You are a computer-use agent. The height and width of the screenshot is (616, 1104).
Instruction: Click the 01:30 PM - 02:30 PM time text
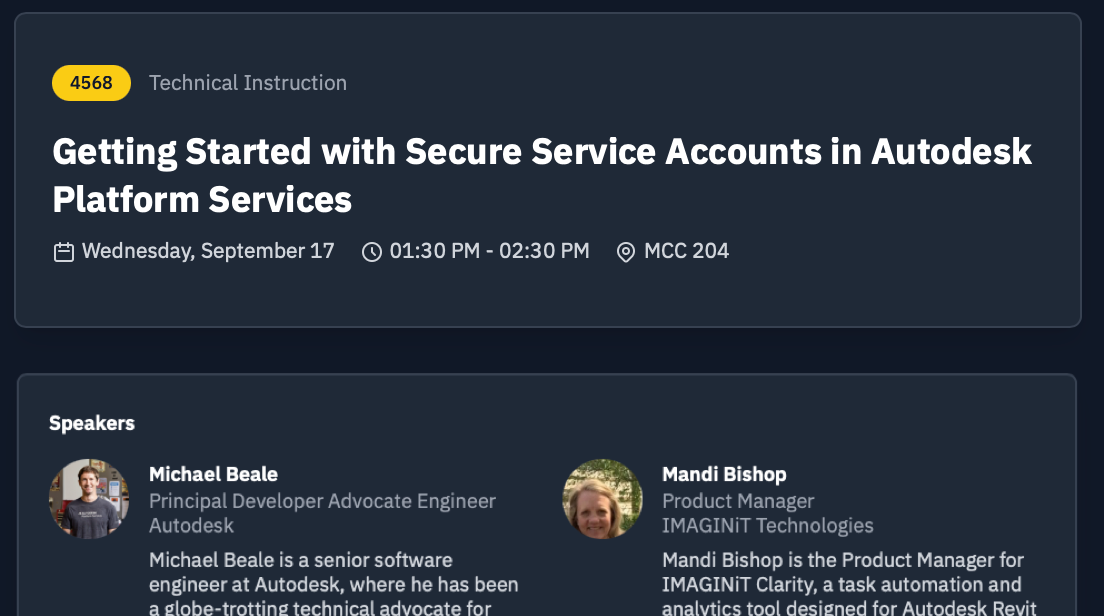tap(489, 251)
